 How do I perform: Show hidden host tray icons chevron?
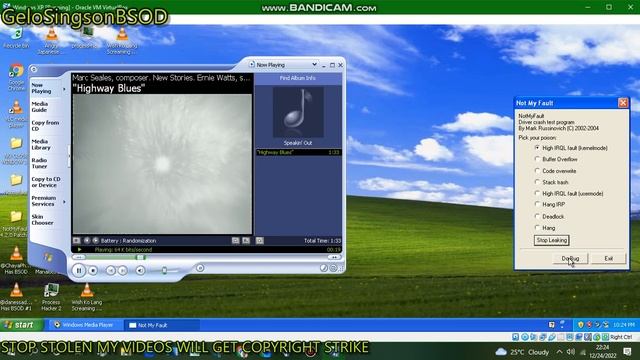559,352
